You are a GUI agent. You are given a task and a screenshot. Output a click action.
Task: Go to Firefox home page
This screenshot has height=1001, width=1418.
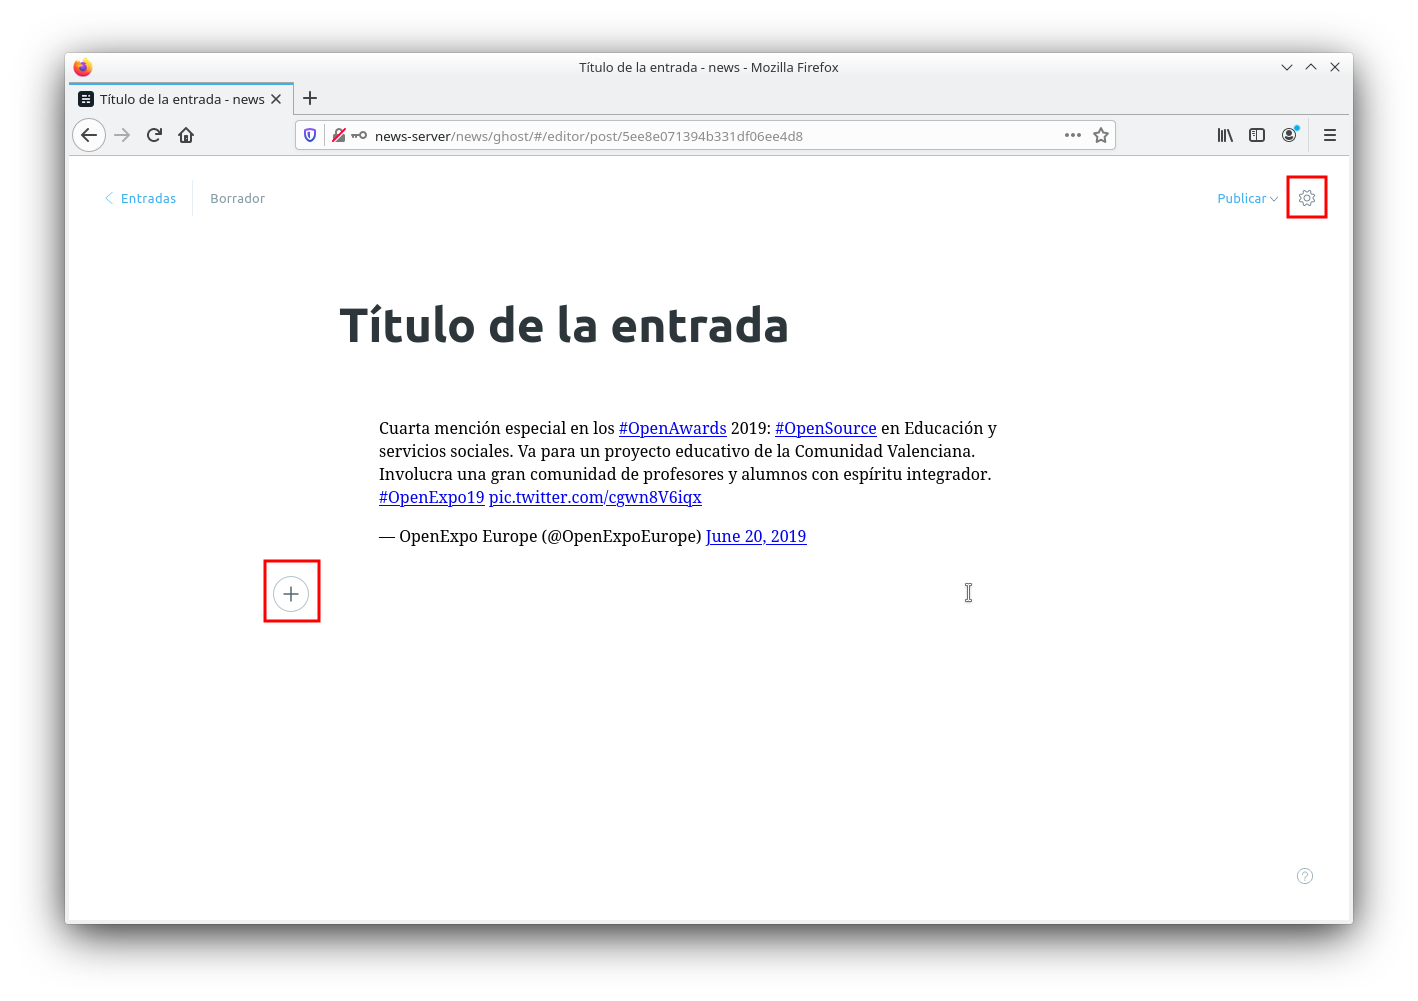(186, 135)
